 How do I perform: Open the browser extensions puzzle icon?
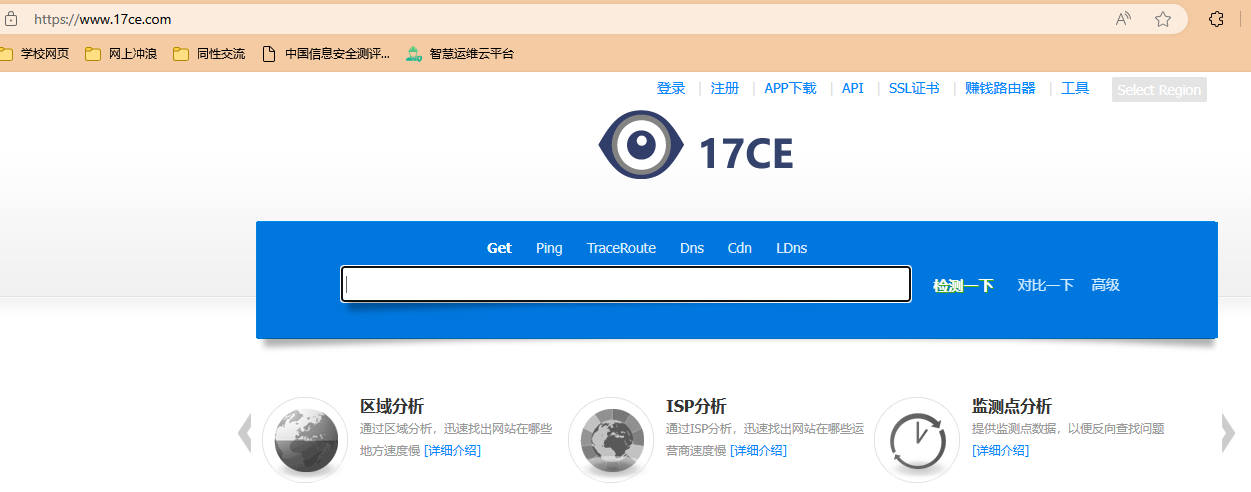point(1217,19)
